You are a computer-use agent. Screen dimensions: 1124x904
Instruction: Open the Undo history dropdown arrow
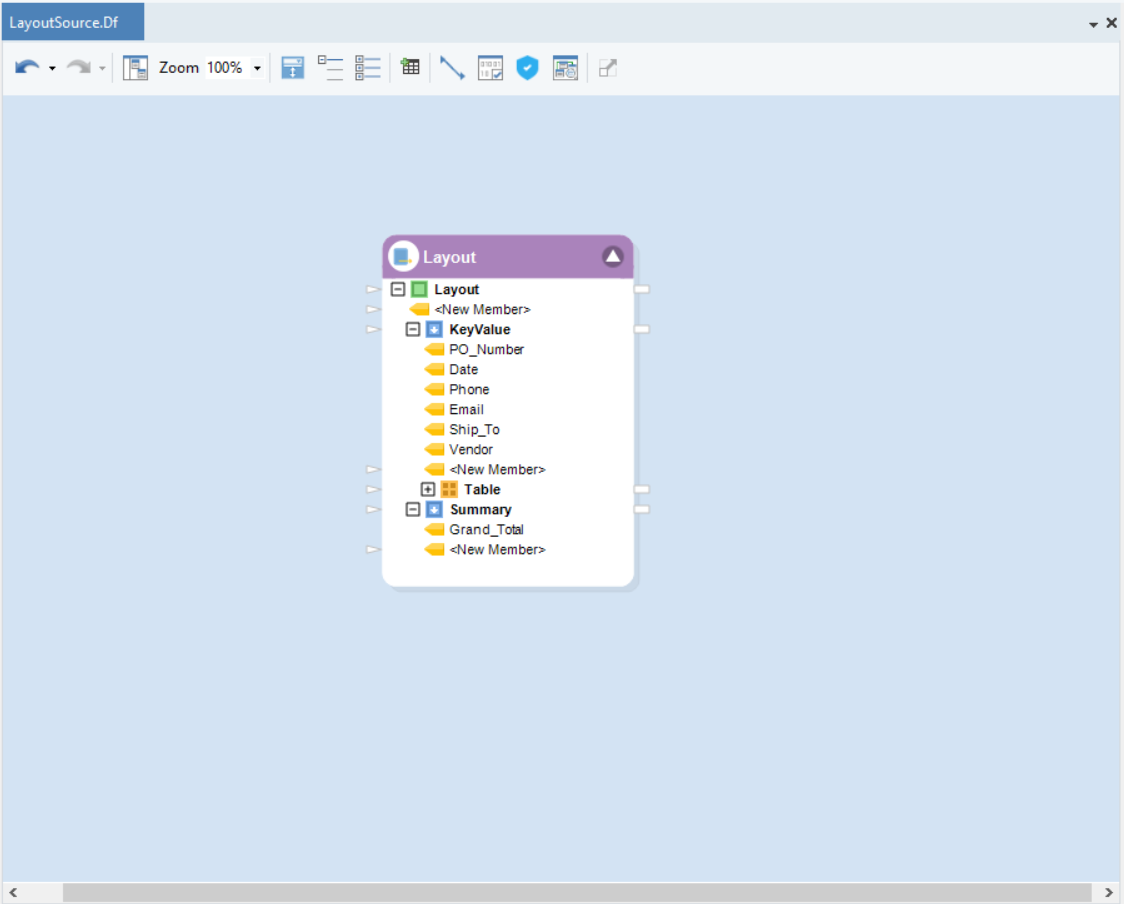(52, 69)
